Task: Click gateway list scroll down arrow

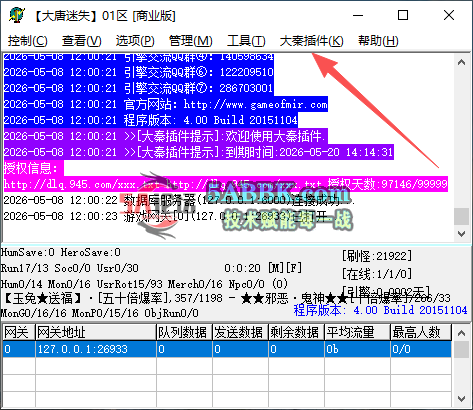Action: tap(462, 398)
